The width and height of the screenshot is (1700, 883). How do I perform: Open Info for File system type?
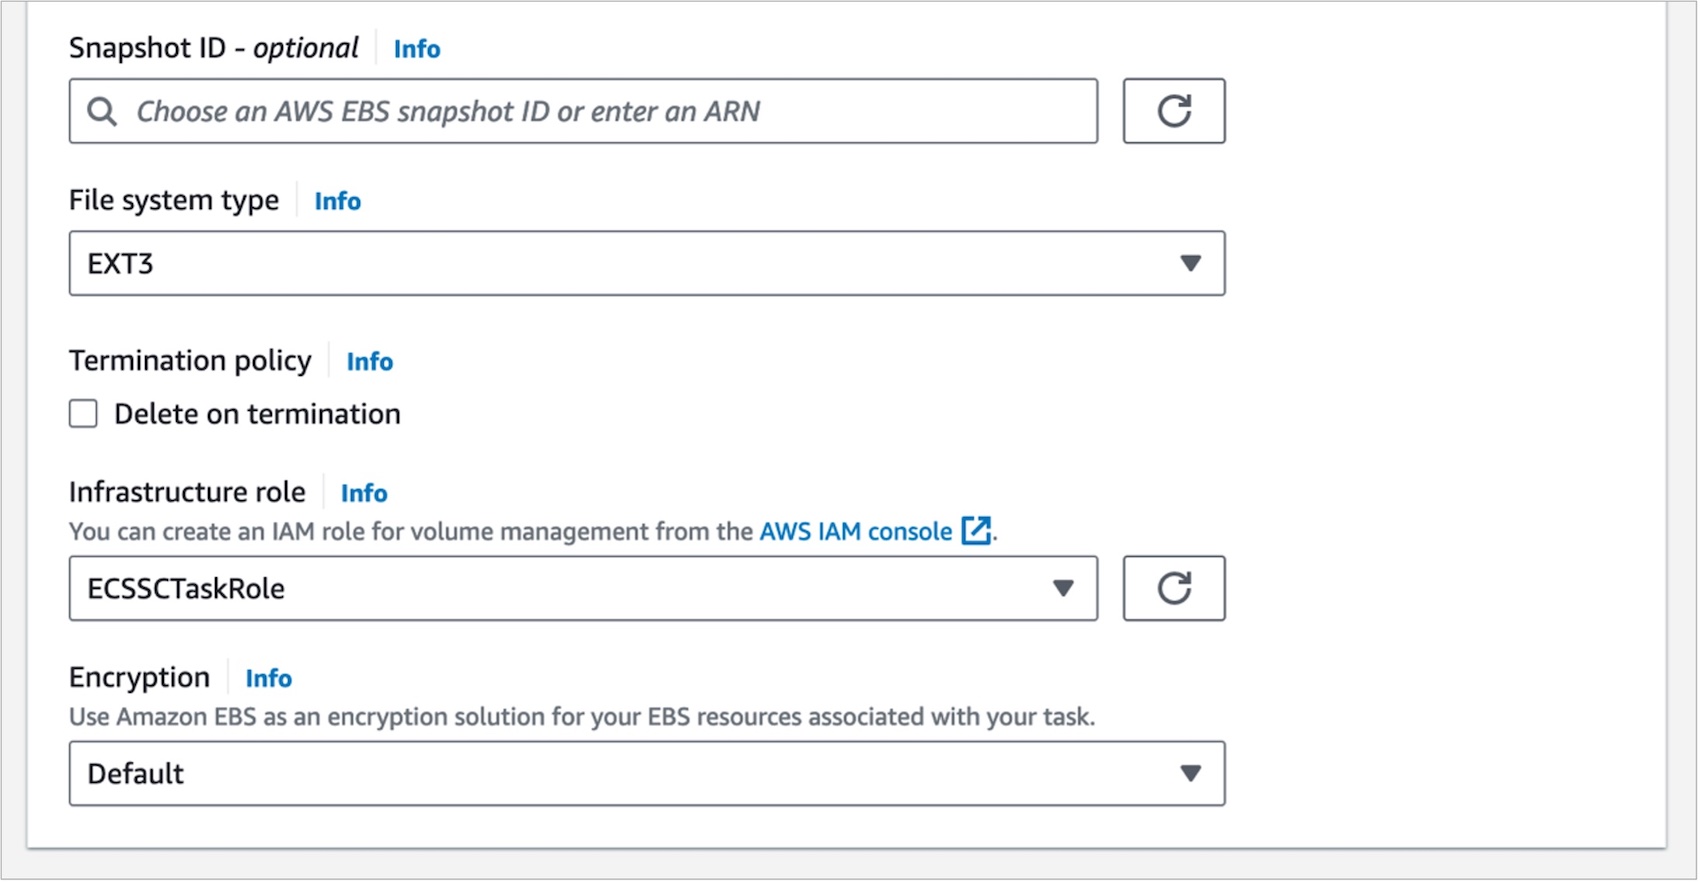tap(337, 201)
